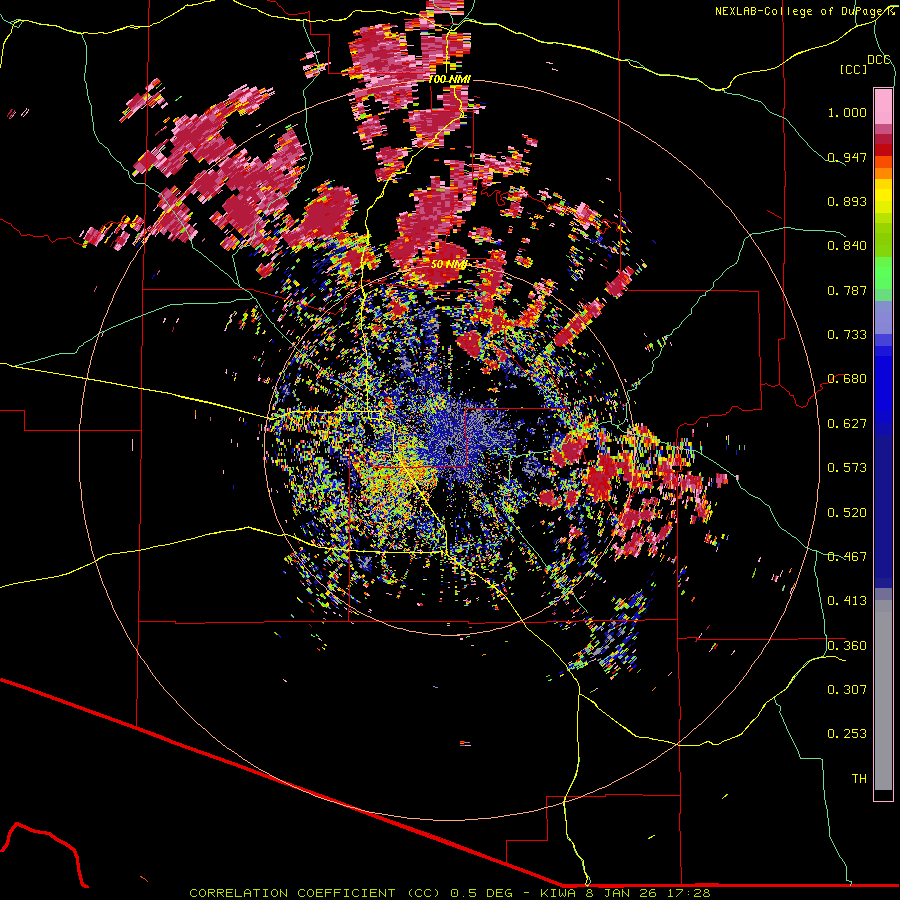Click the [CC] label above the color scale
The width and height of the screenshot is (900, 900).
(853, 69)
